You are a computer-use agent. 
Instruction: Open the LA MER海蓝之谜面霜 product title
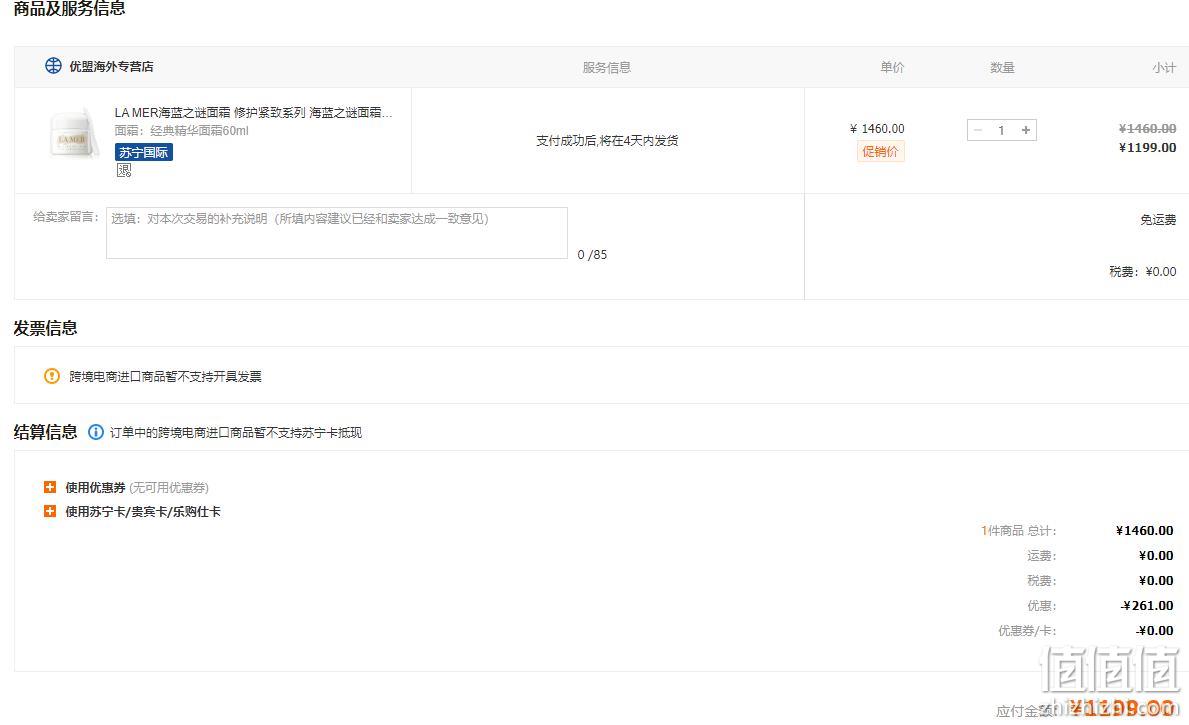[x=253, y=112]
